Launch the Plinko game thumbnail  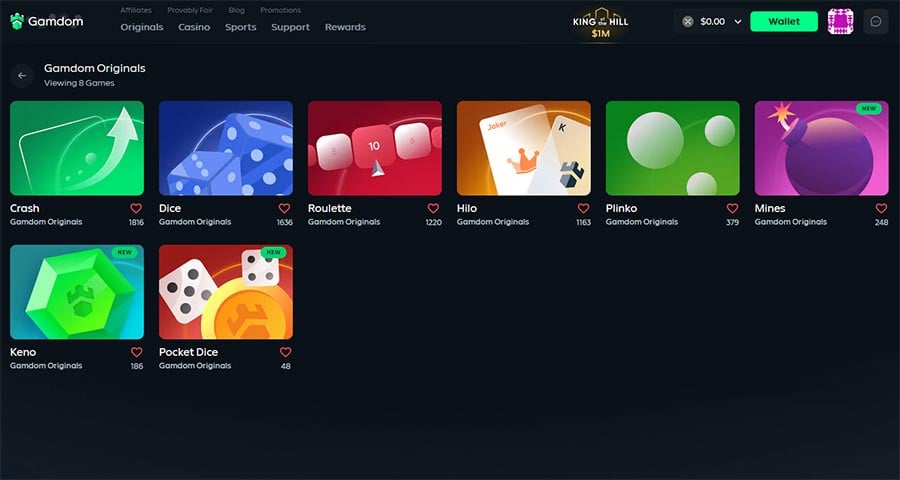[x=673, y=148]
